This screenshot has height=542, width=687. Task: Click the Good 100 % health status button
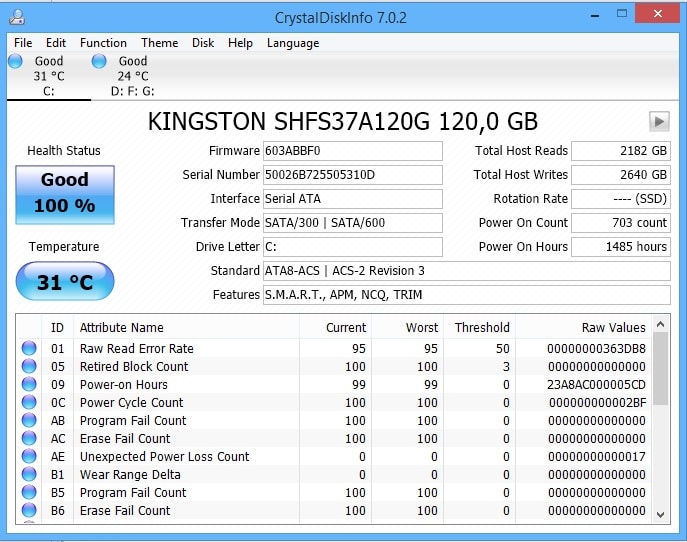[65, 195]
